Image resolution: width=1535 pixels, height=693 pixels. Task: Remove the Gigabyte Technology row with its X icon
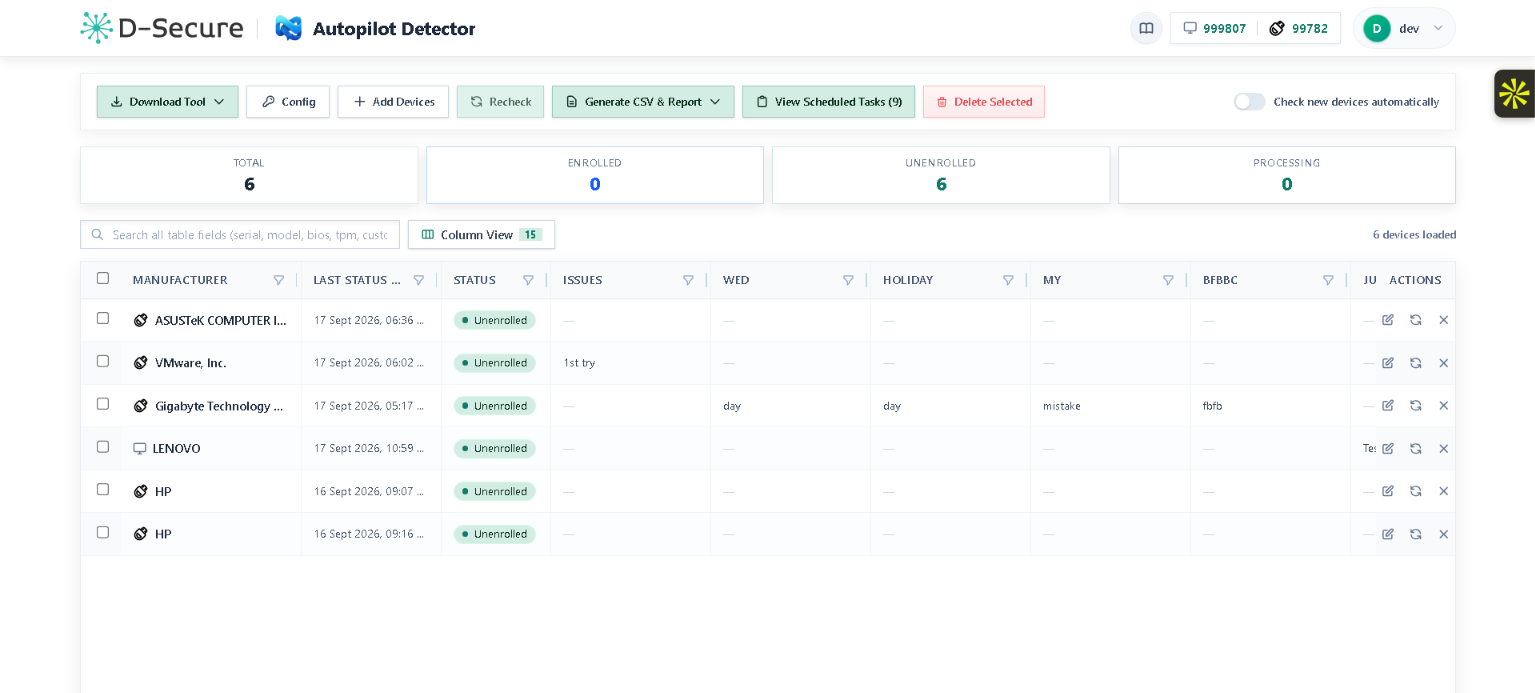pos(1444,405)
